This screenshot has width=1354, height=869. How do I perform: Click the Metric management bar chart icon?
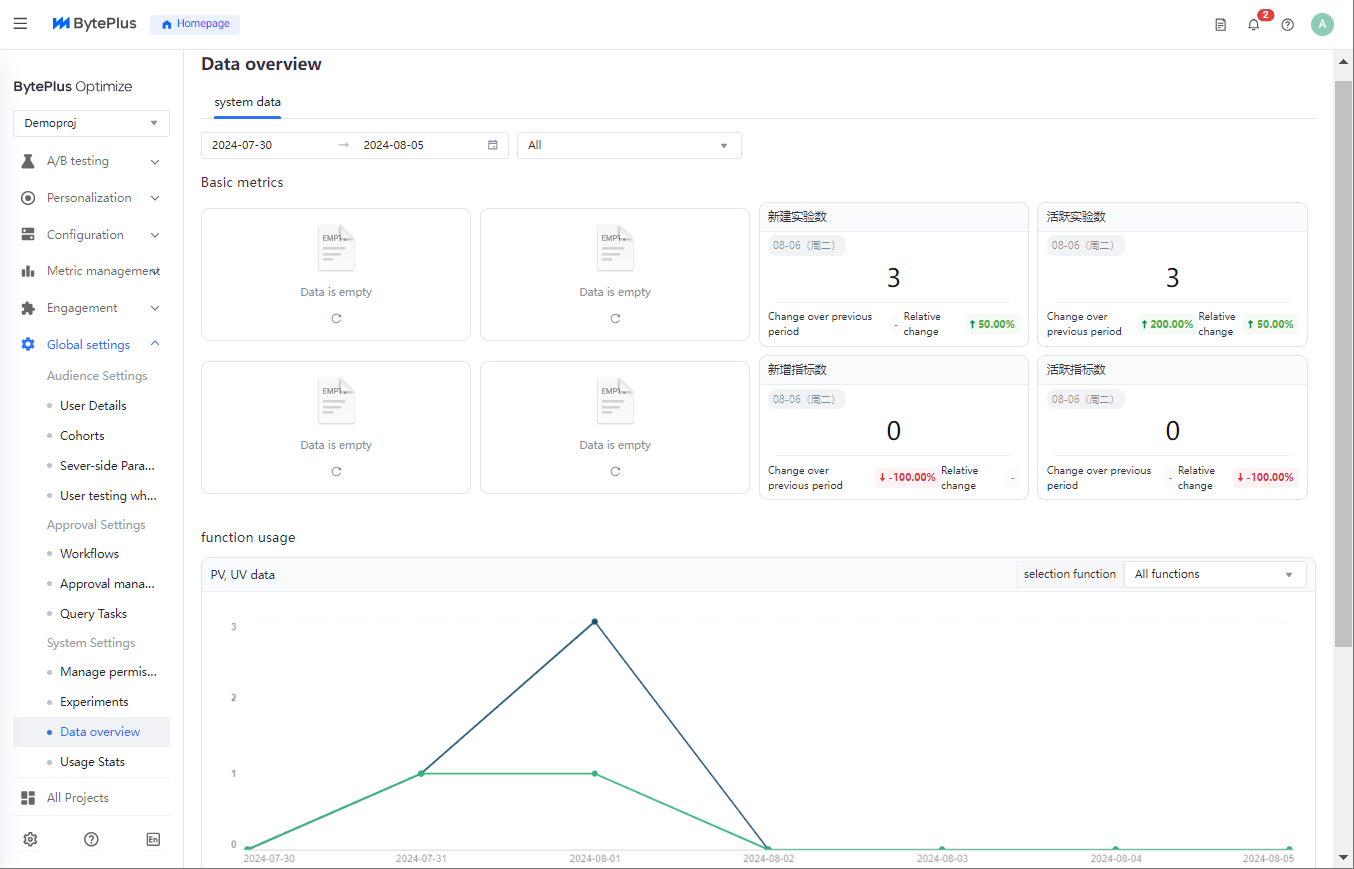(28, 271)
